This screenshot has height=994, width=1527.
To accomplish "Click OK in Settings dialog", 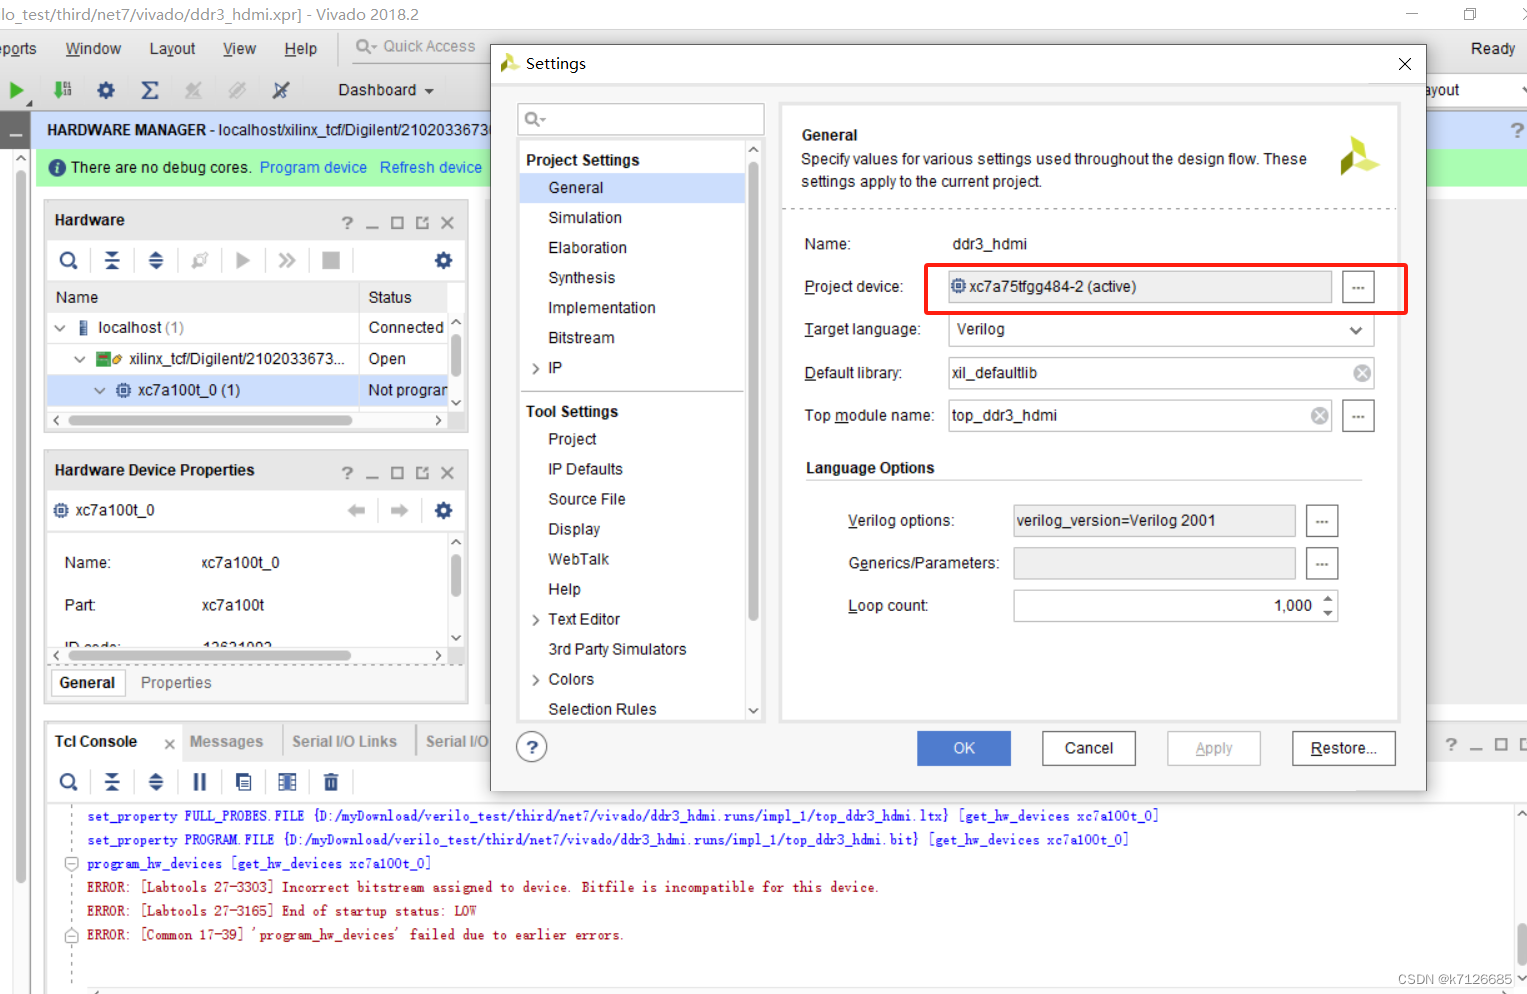I will [x=964, y=748].
